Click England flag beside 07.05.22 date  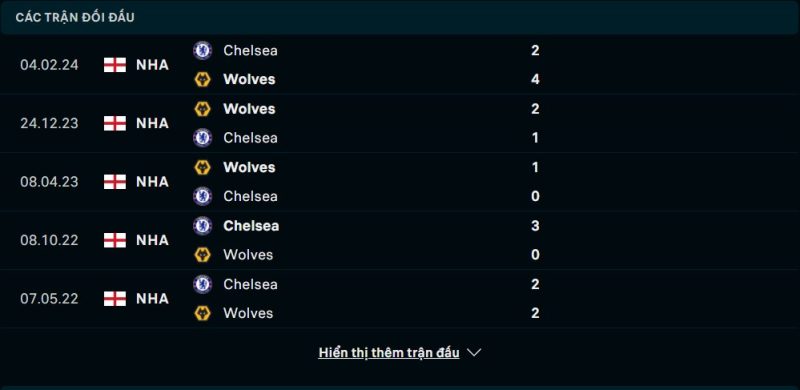click(115, 299)
